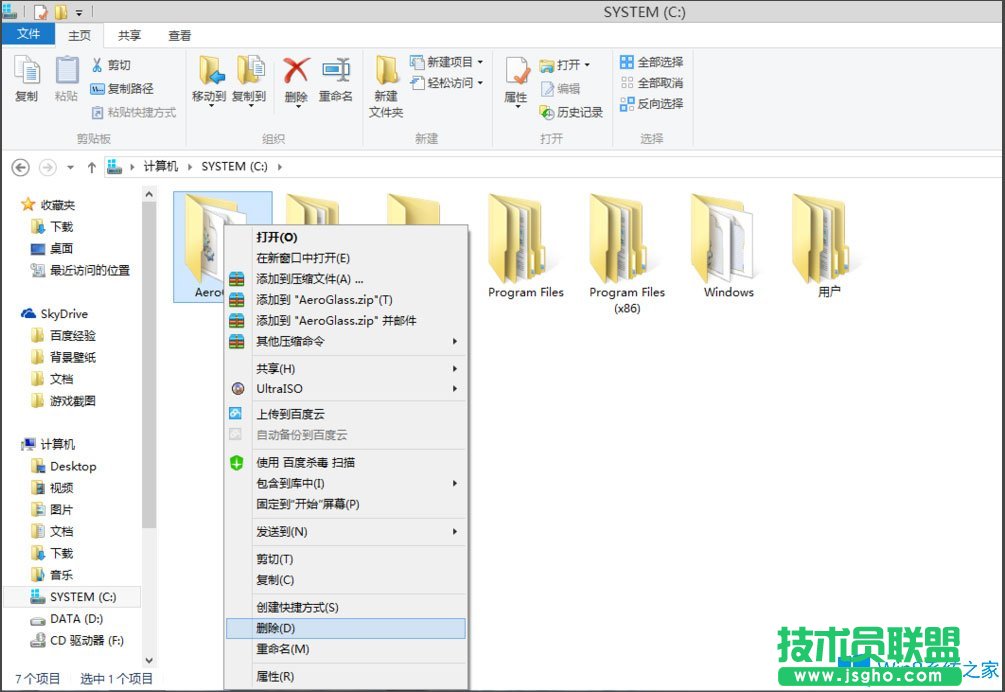Click the 复制路径 (Copy path) icon
This screenshot has height=692, width=1005.
[x=99, y=89]
